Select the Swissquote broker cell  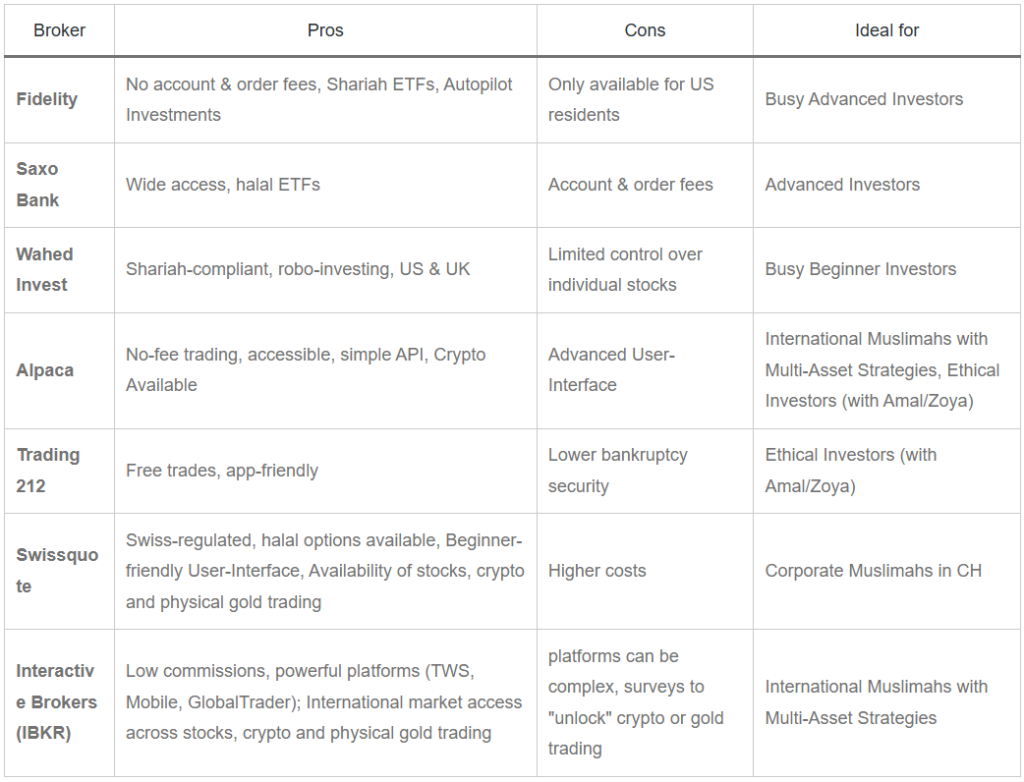coord(59,571)
